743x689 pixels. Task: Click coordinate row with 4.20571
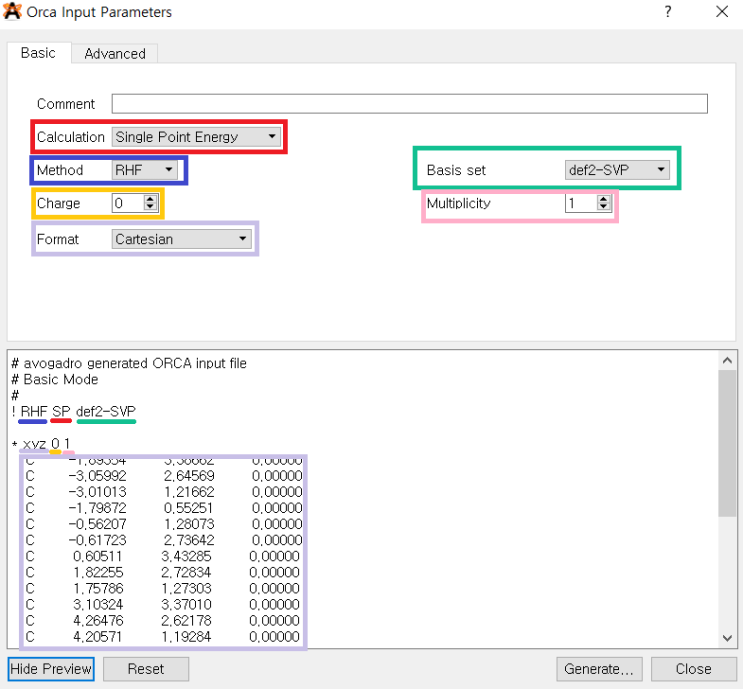[x=163, y=637]
